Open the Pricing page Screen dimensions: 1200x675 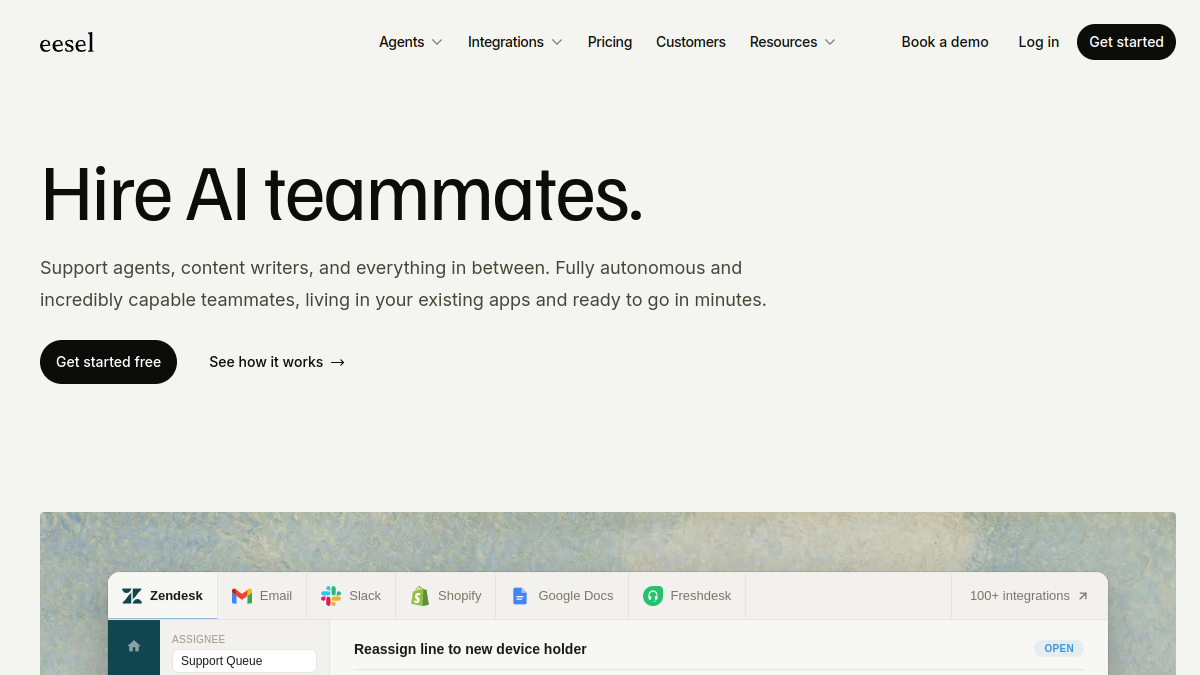pyautogui.click(x=610, y=42)
